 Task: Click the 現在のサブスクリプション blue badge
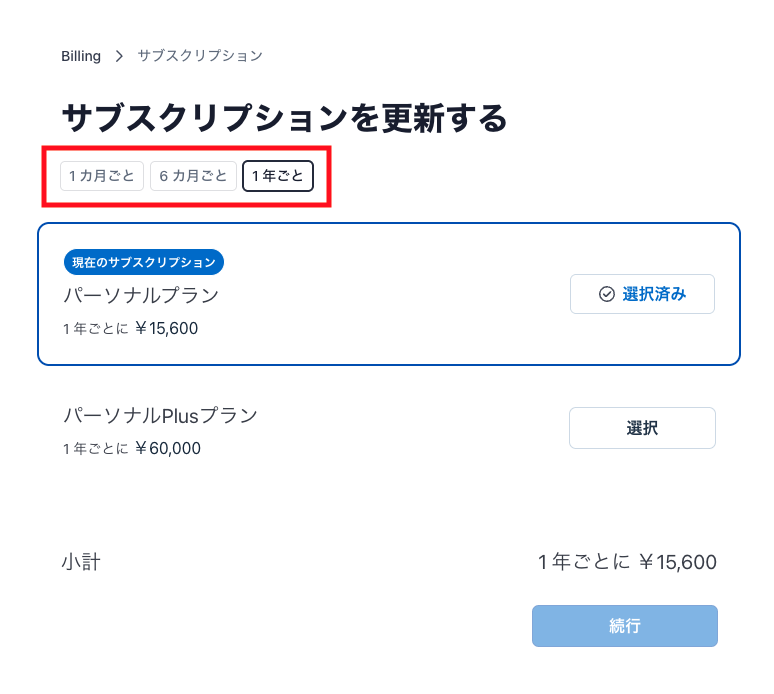pos(144,262)
